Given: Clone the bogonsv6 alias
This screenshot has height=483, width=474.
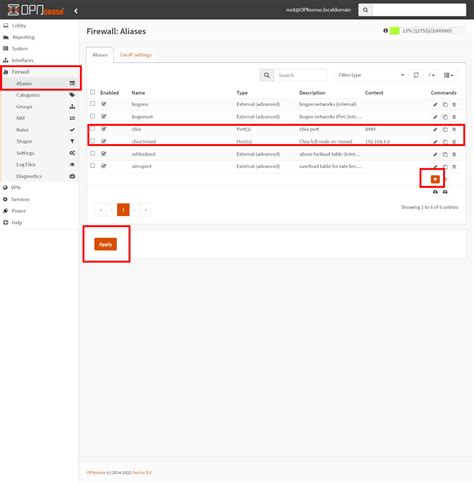Looking at the screenshot, I should [445, 117].
